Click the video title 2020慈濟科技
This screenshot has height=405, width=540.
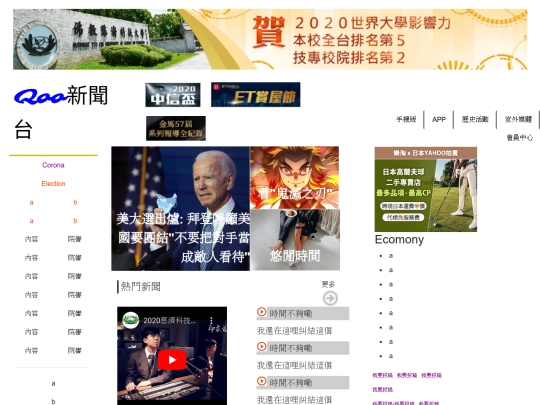169,320
